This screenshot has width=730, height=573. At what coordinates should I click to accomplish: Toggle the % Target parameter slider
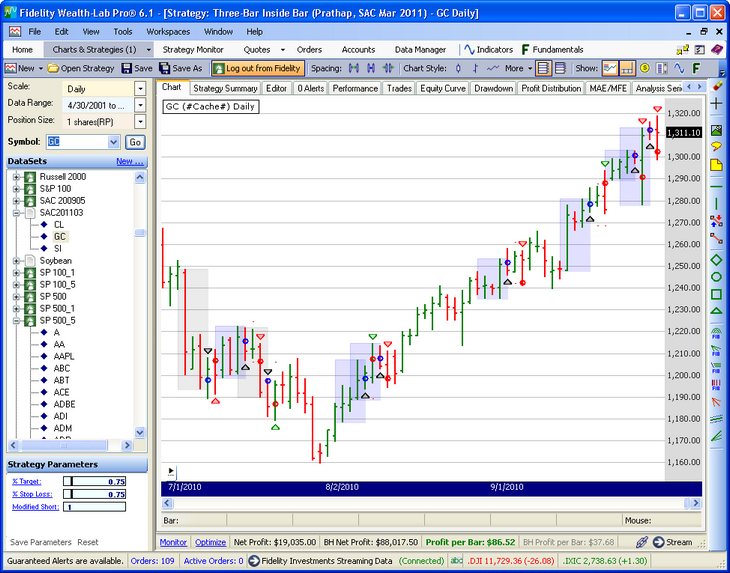[95, 481]
